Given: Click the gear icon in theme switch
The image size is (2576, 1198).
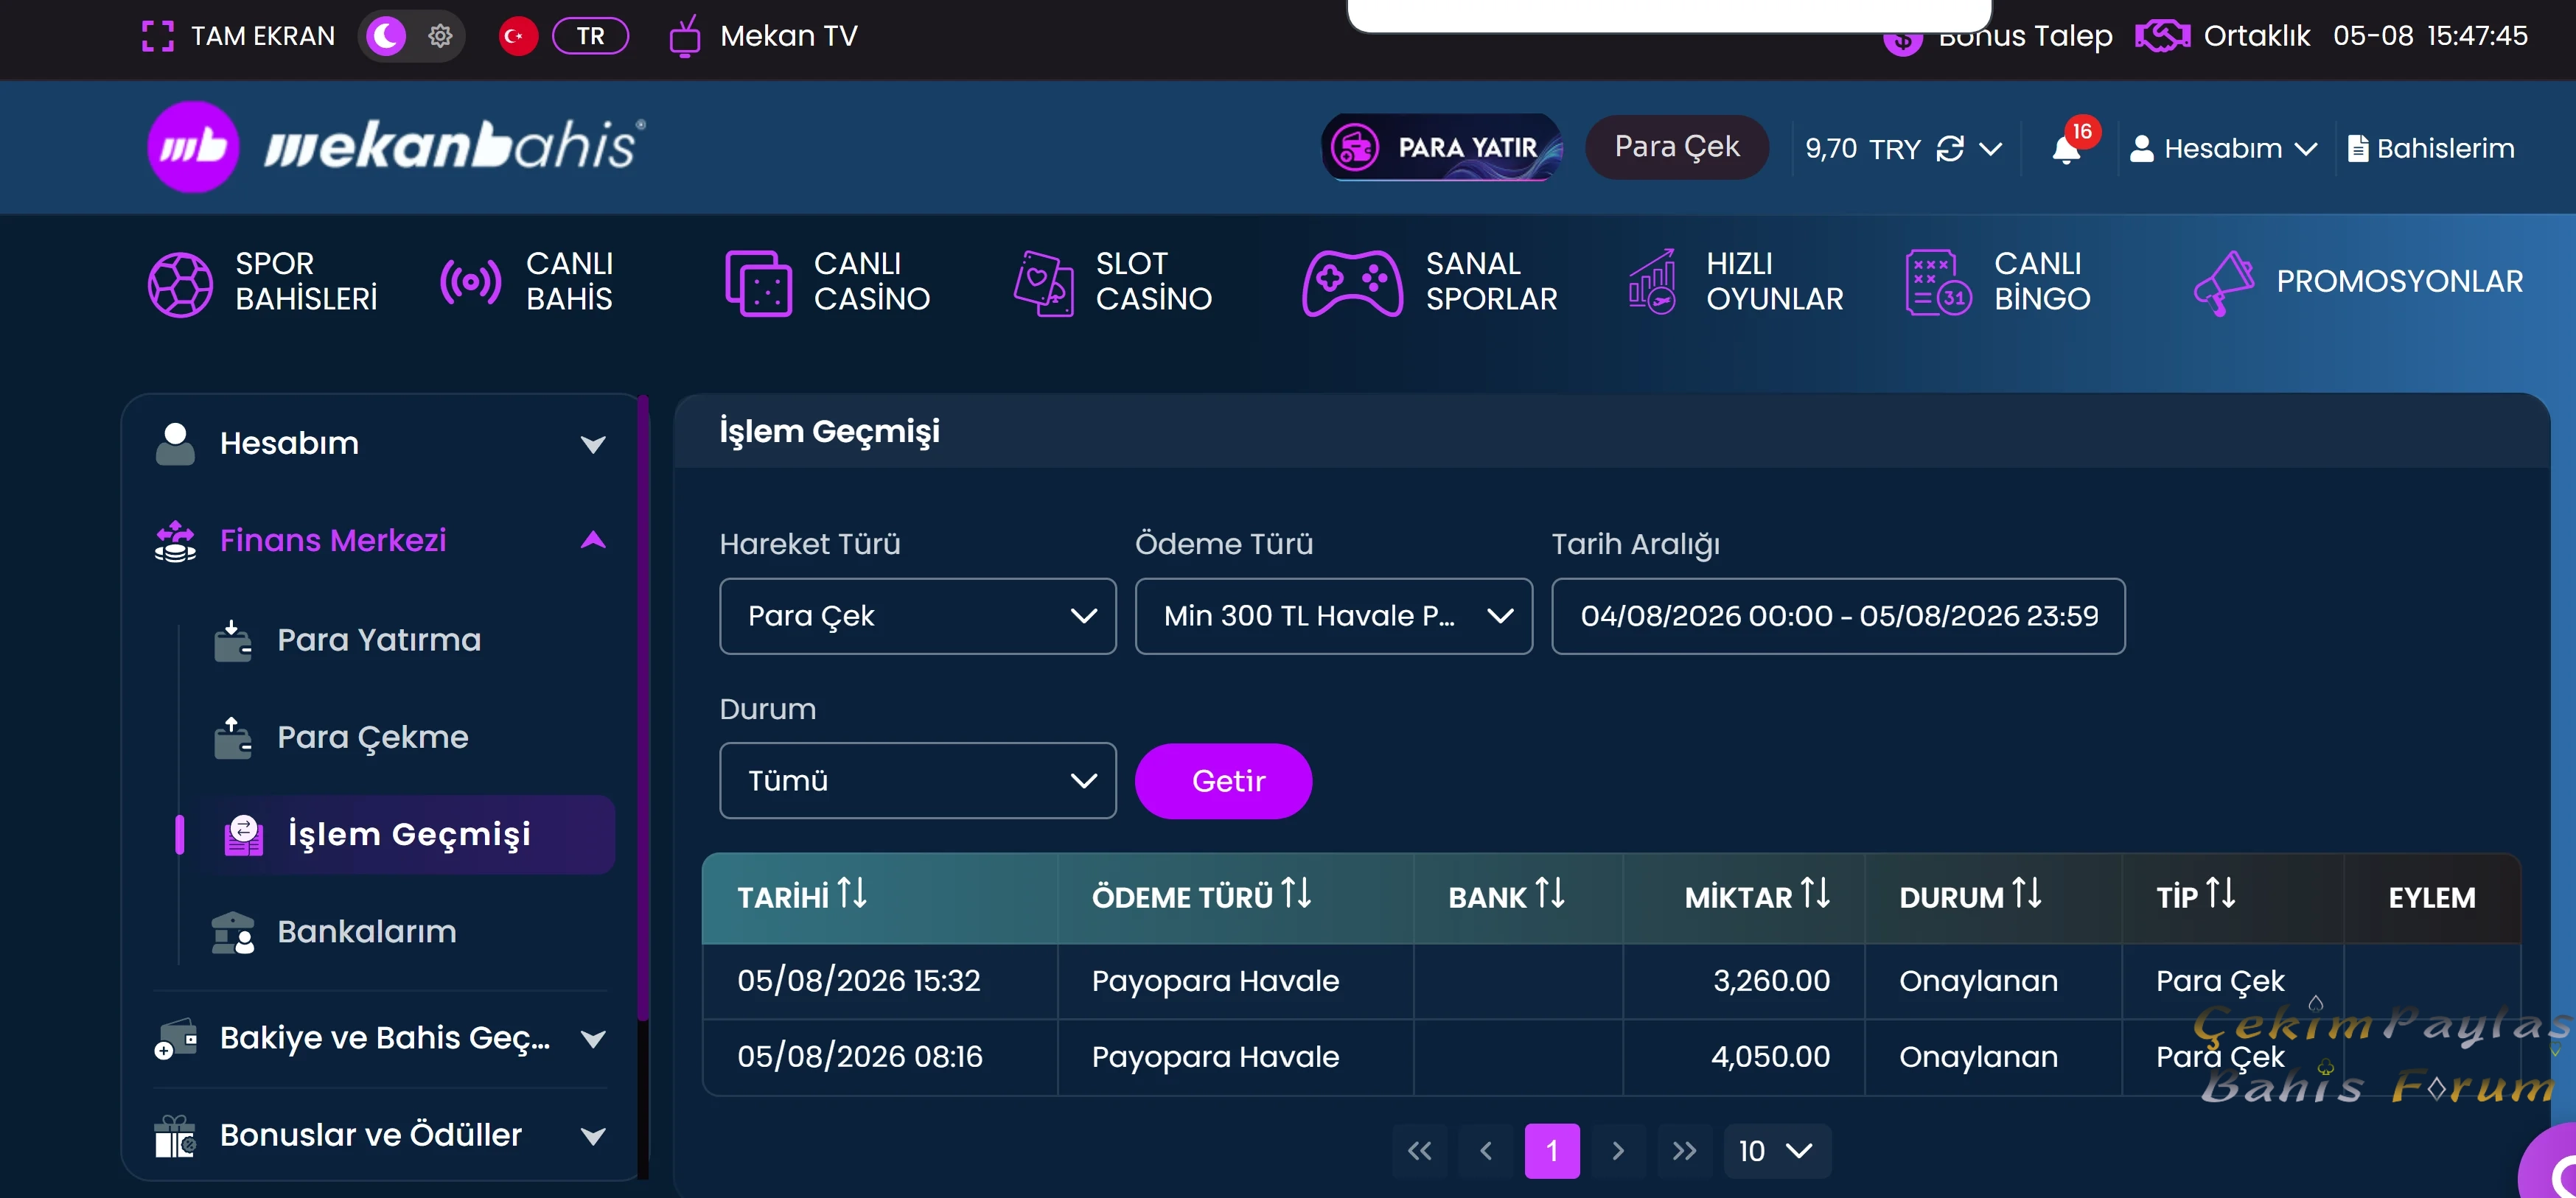Looking at the screenshot, I should click(x=440, y=36).
